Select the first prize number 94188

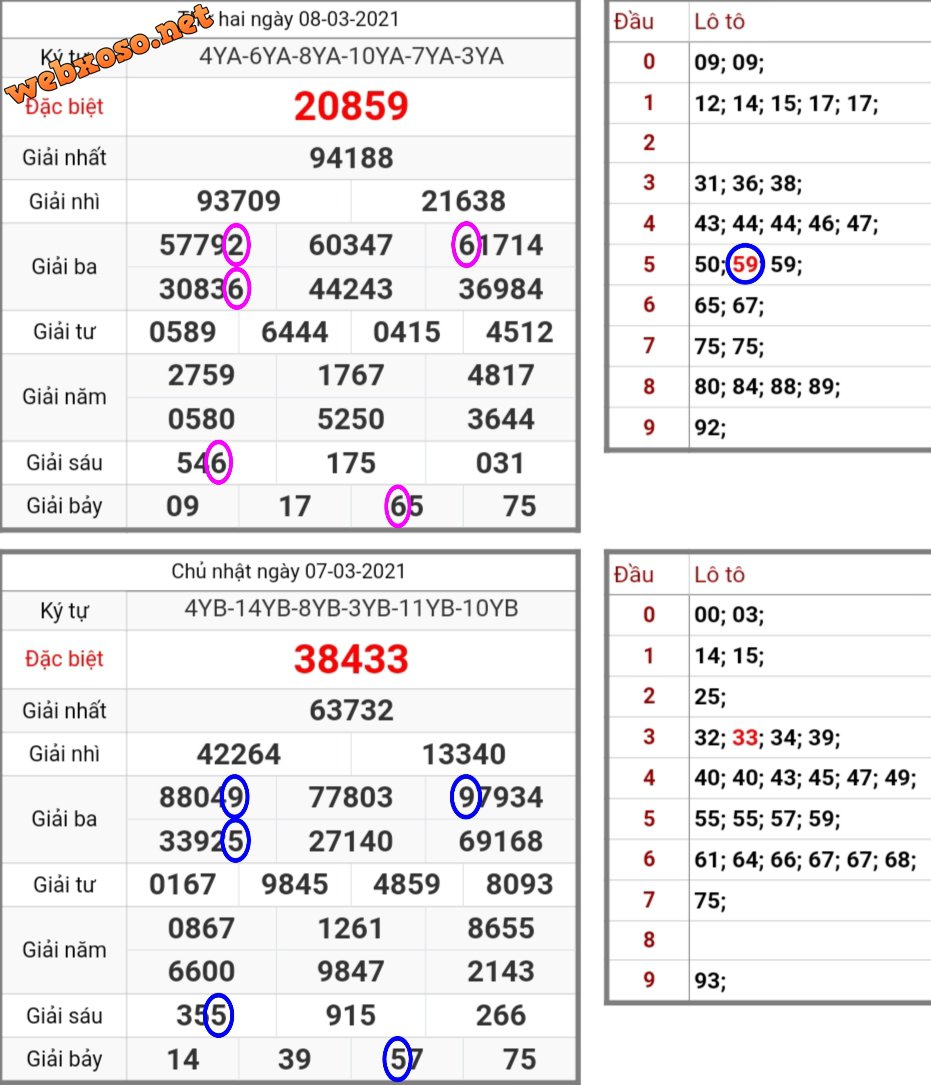tap(351, 158)
